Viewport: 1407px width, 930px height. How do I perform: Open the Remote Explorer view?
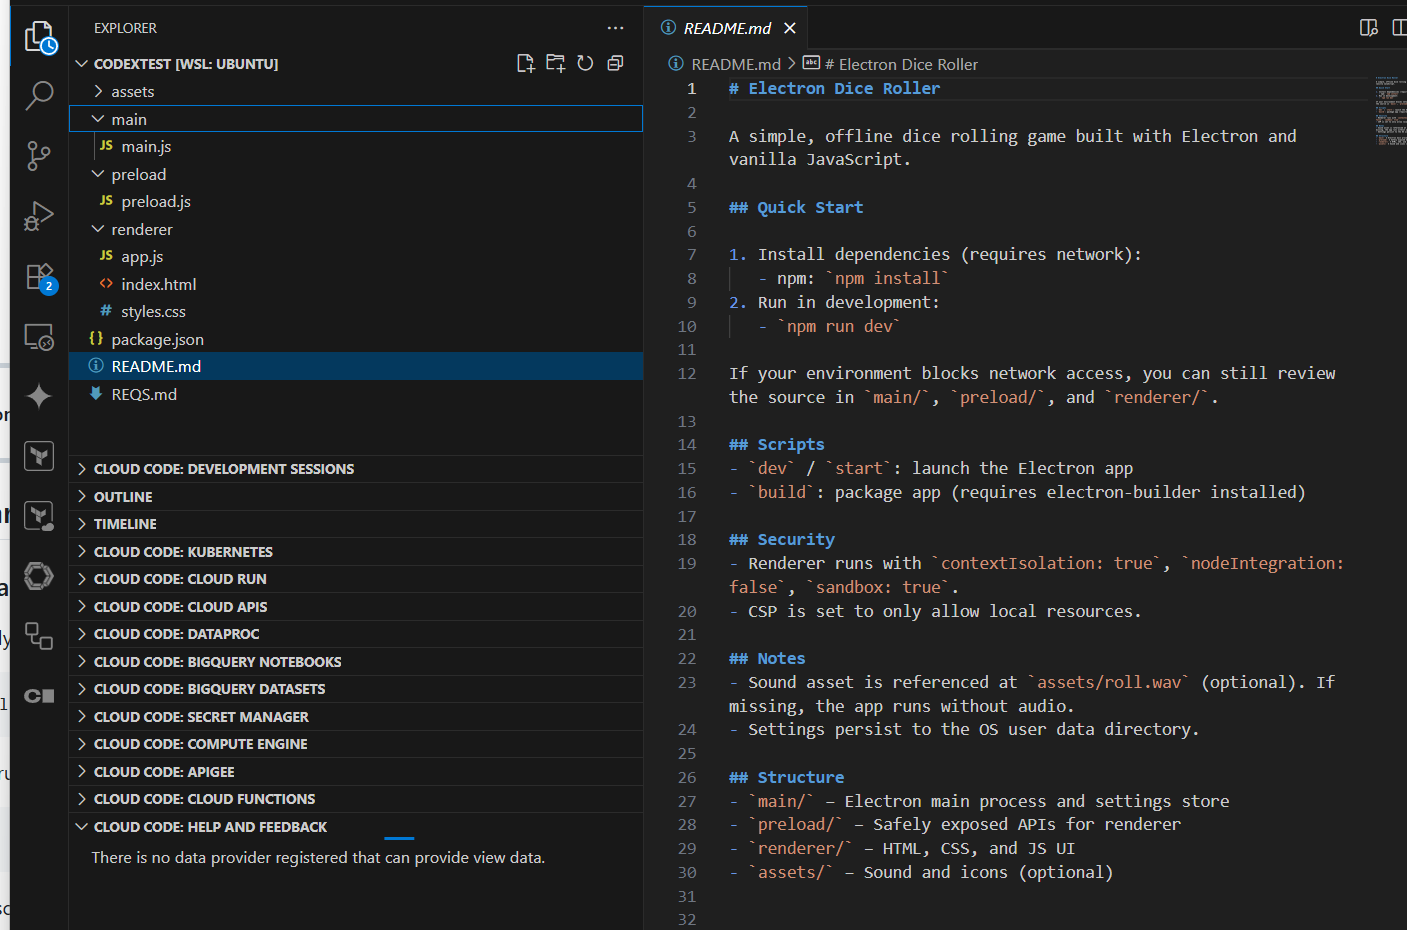[x=39, y=337]
